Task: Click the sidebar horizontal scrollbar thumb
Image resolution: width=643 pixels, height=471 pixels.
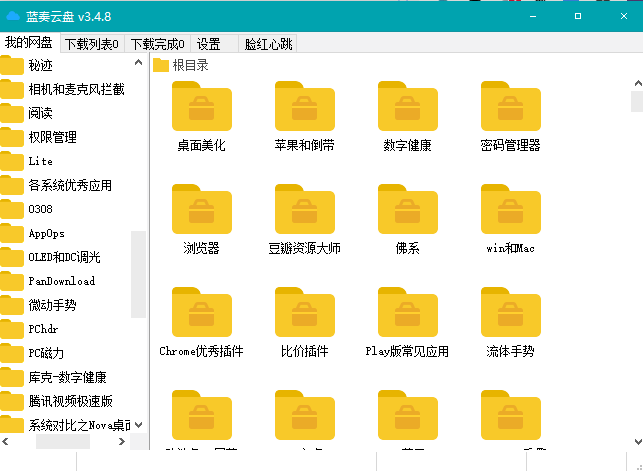Action: tap(63, 441)
